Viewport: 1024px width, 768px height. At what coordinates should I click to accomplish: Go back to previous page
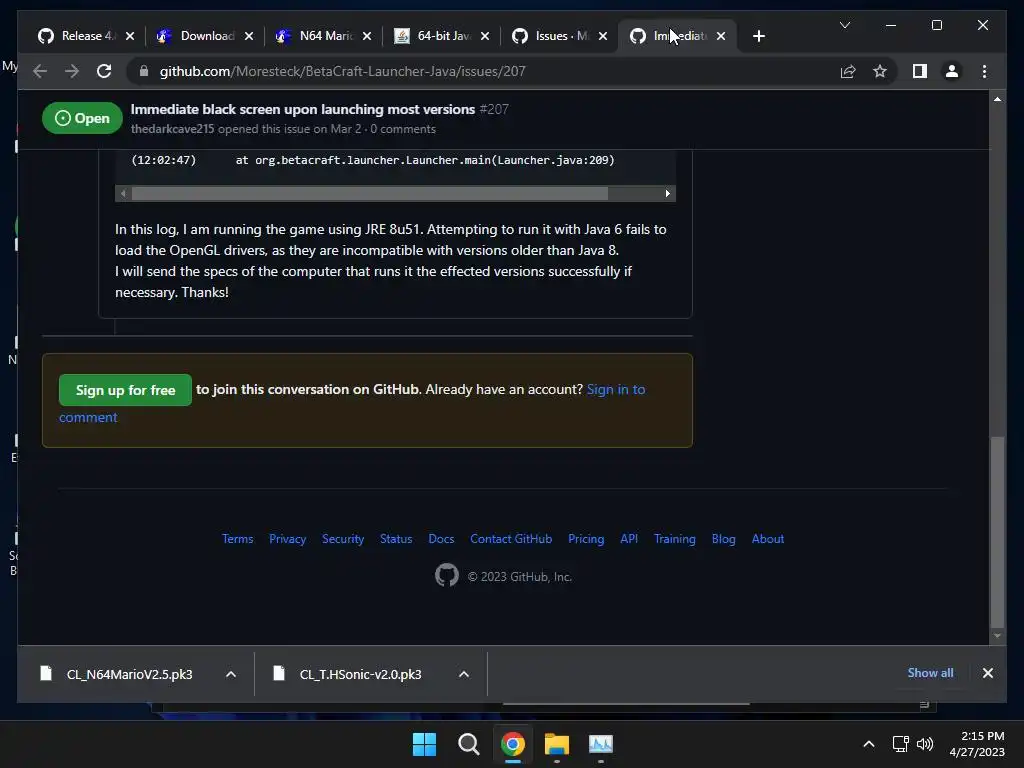pos(40,71)
